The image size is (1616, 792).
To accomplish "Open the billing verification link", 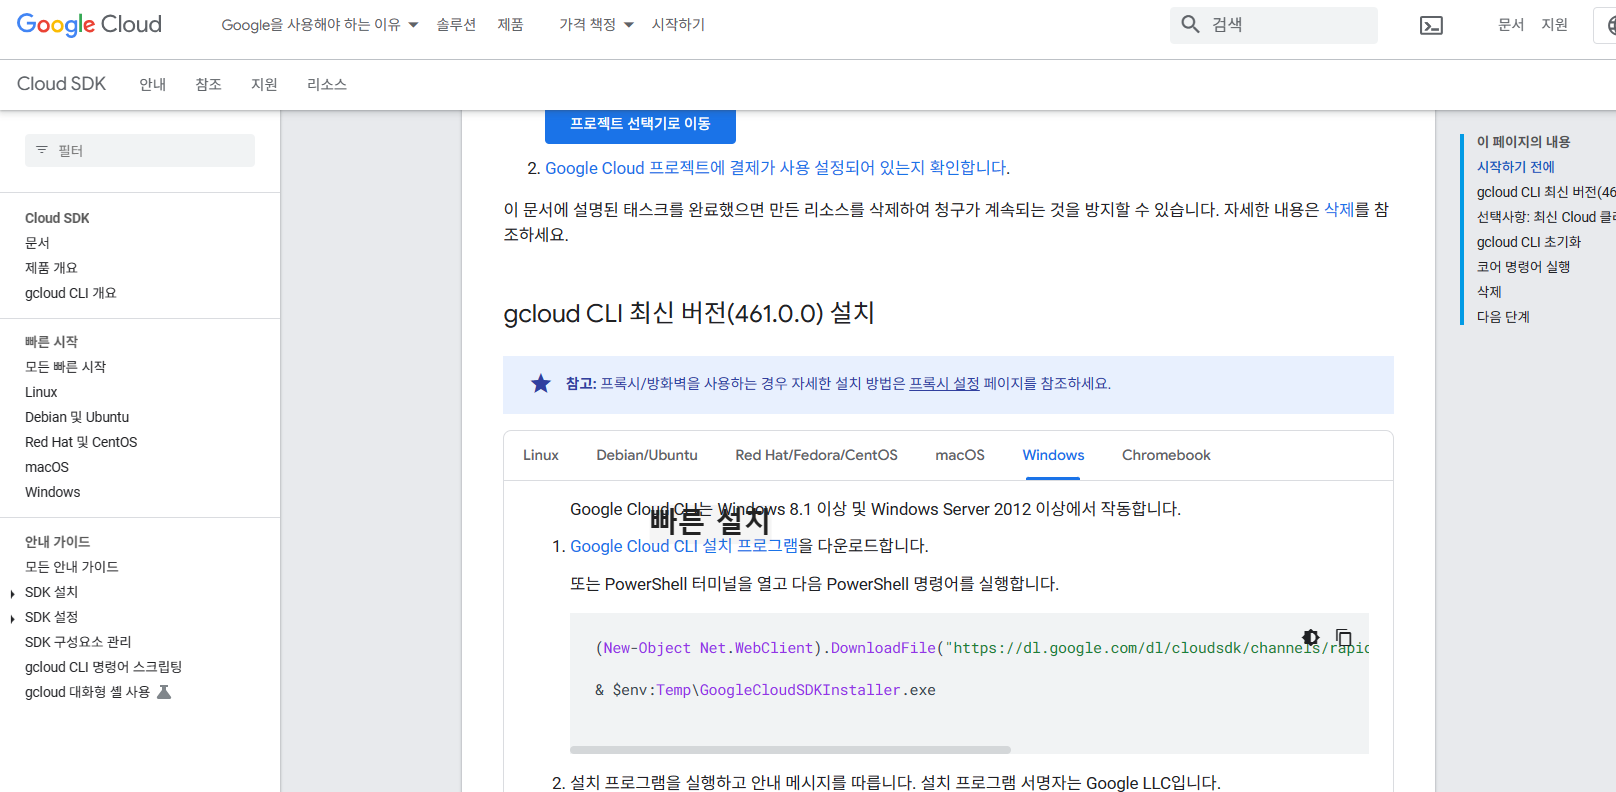I will coord(777,168).
